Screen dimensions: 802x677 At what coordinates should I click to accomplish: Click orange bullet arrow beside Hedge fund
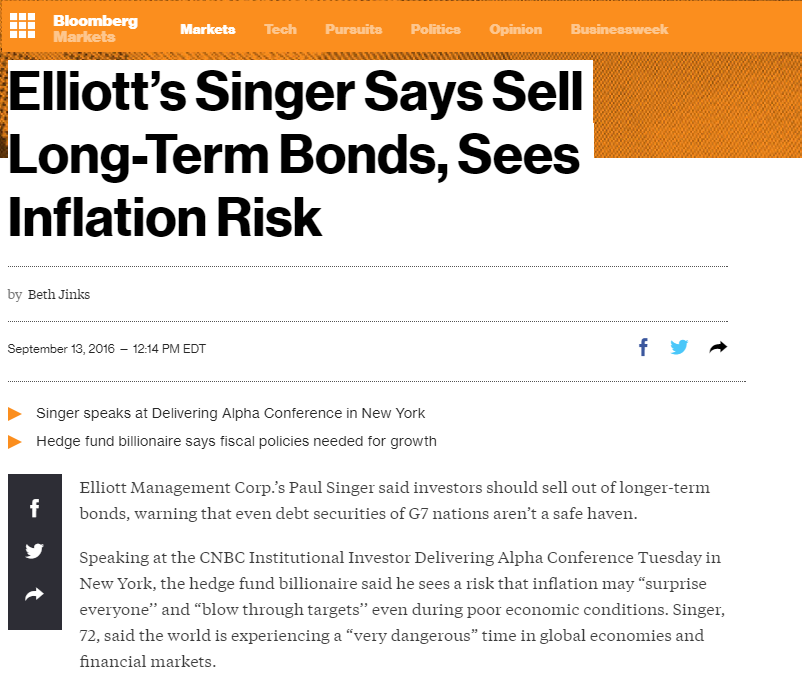15,442
